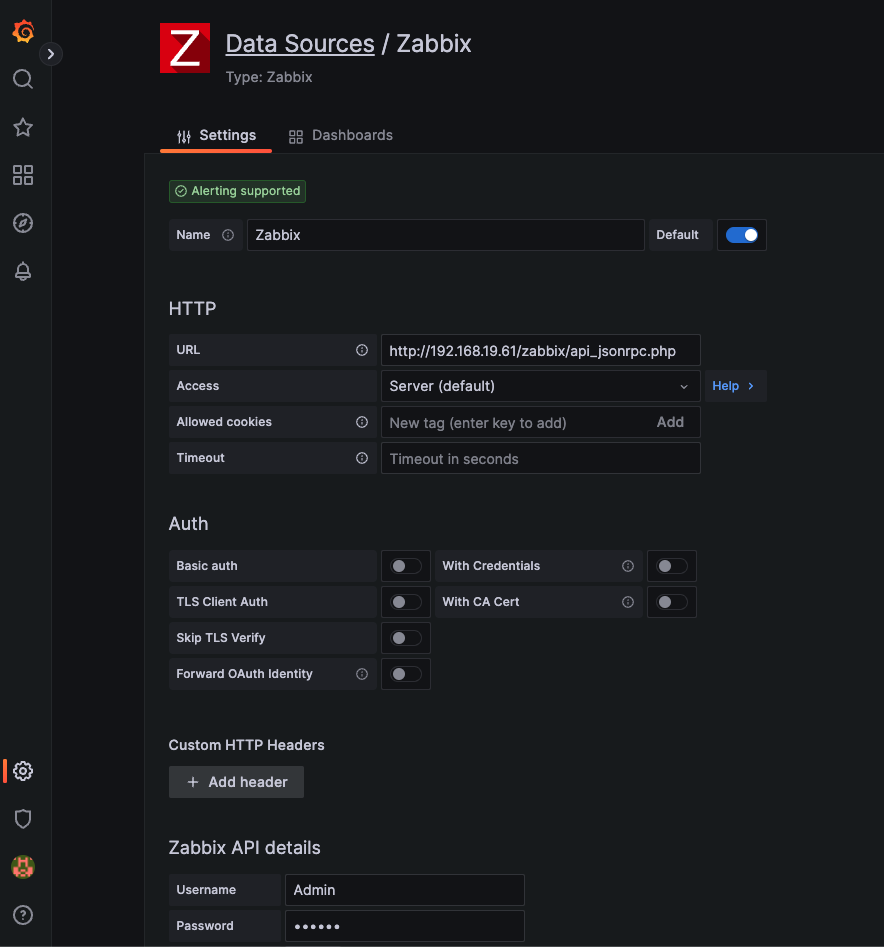This screenshot has width=884, height=947.
Task: Click the Alerting supported badge
Action: (237, 191)
